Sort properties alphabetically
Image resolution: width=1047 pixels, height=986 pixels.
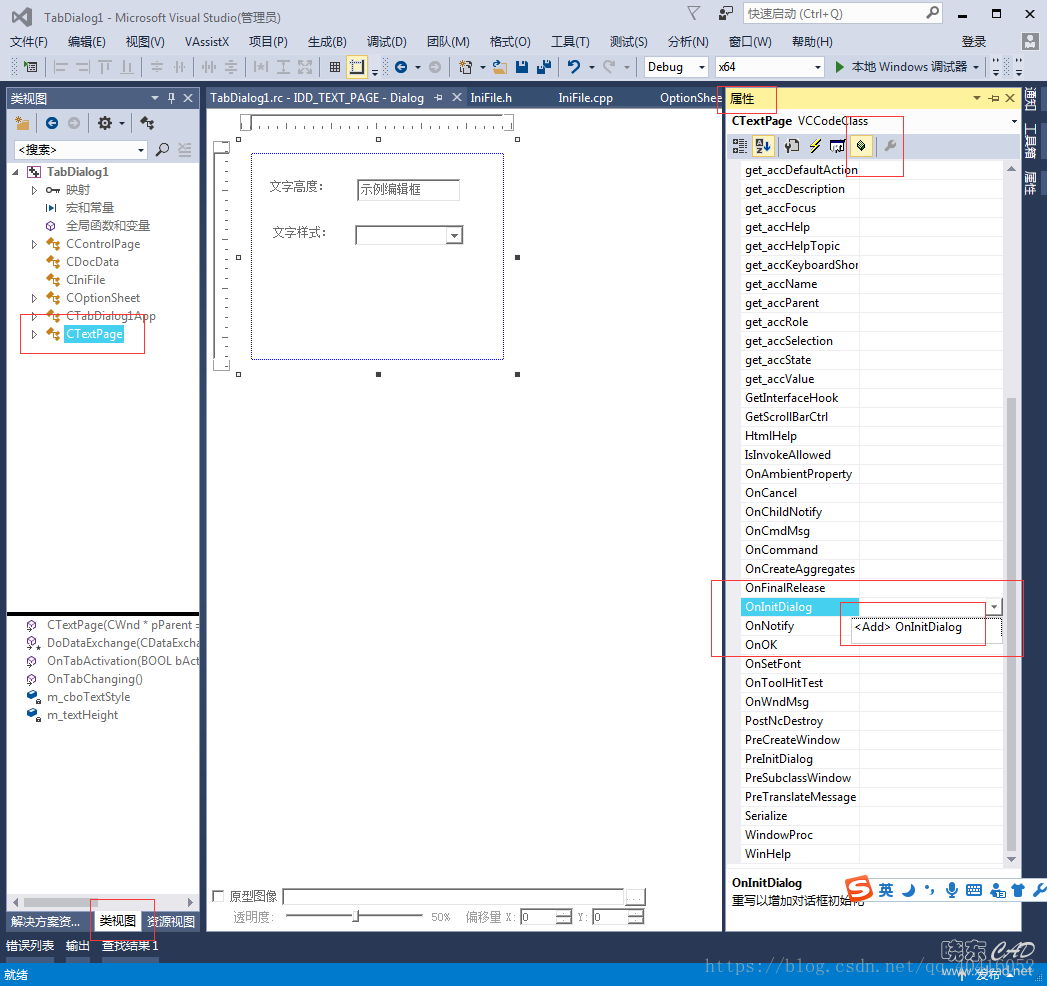tap(763, 146)
